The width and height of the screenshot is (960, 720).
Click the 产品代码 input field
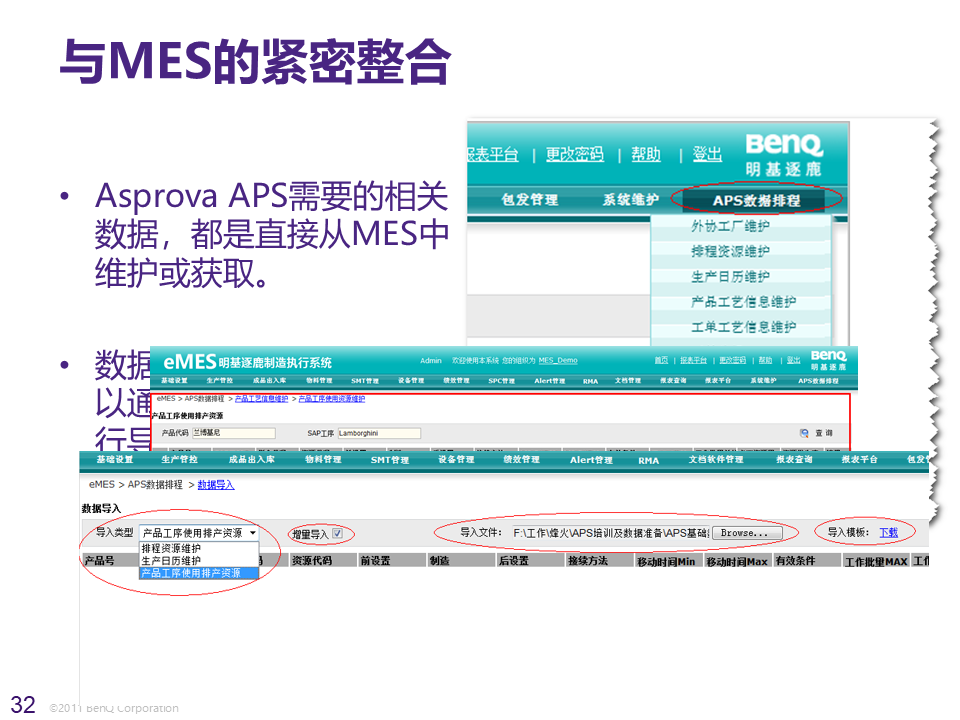233,433
